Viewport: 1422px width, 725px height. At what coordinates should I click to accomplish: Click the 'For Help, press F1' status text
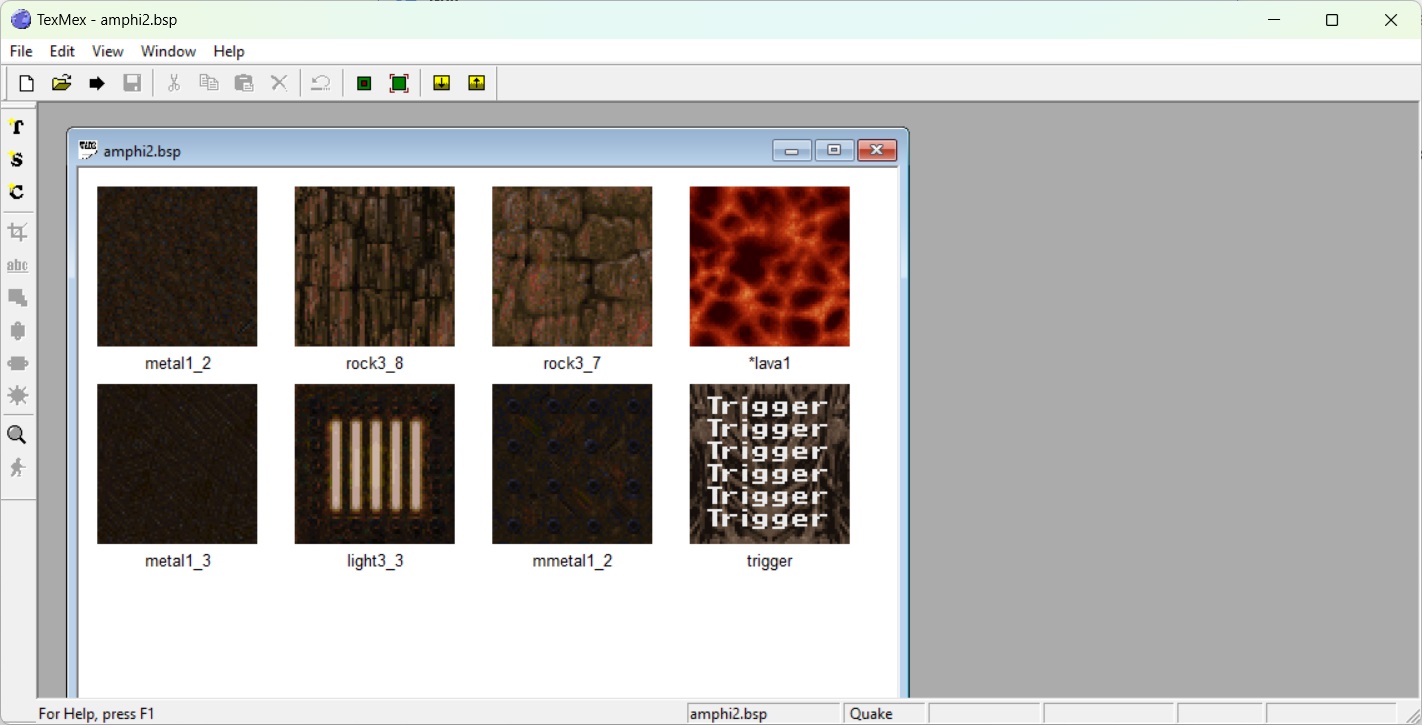(x=96, y=714)
